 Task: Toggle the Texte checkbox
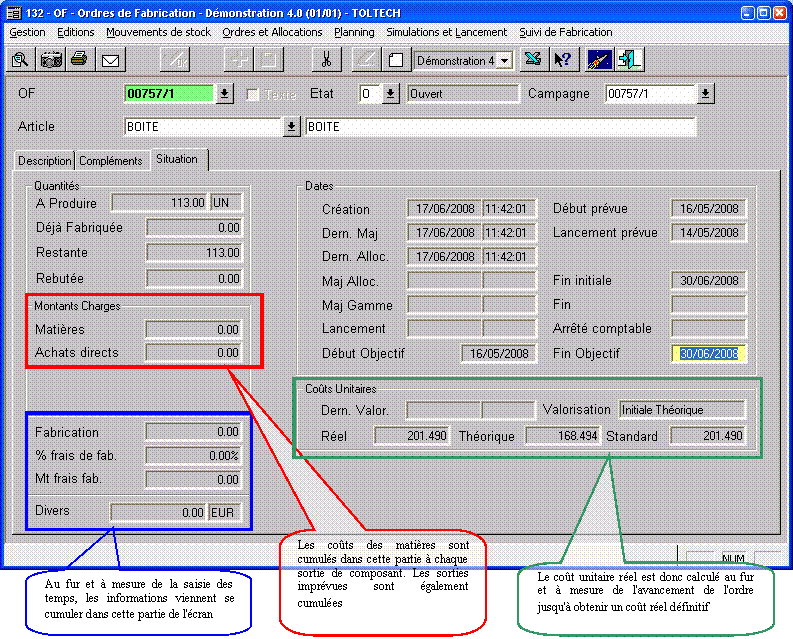click(253, 94)
